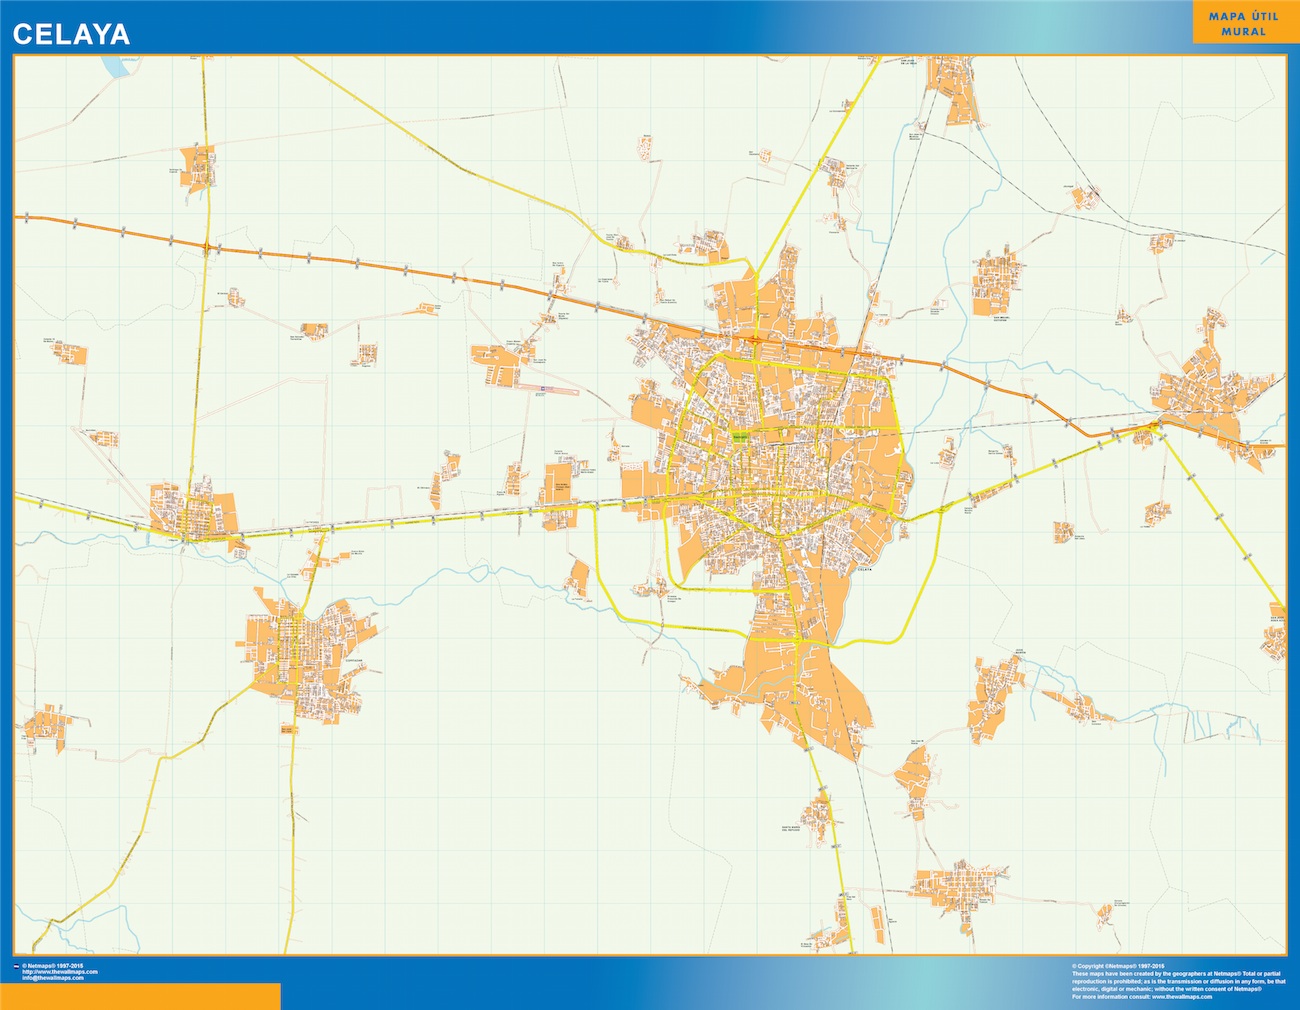1300x1010 pixels.
Task: Click the small CELAYA label on the map
Action: [x=866, y=569]
